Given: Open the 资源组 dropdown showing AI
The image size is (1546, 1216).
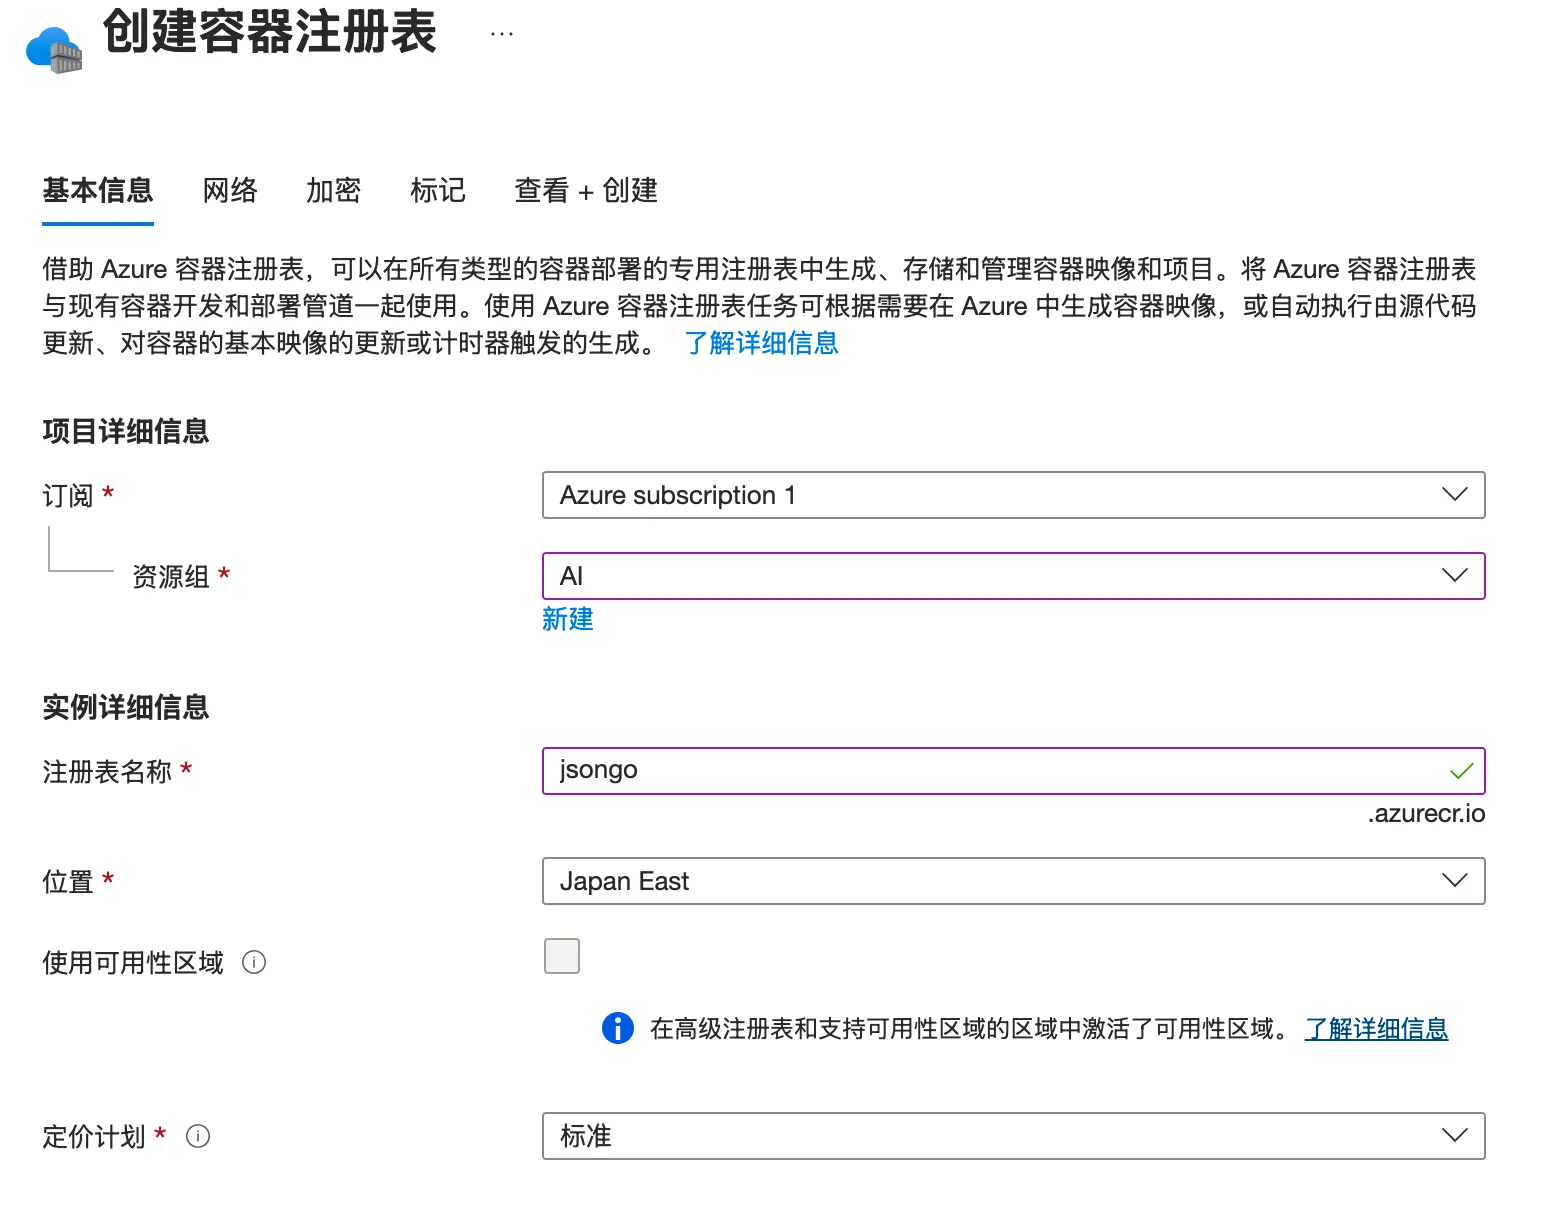Looking at the screenshot, I should click(1012, 576).
